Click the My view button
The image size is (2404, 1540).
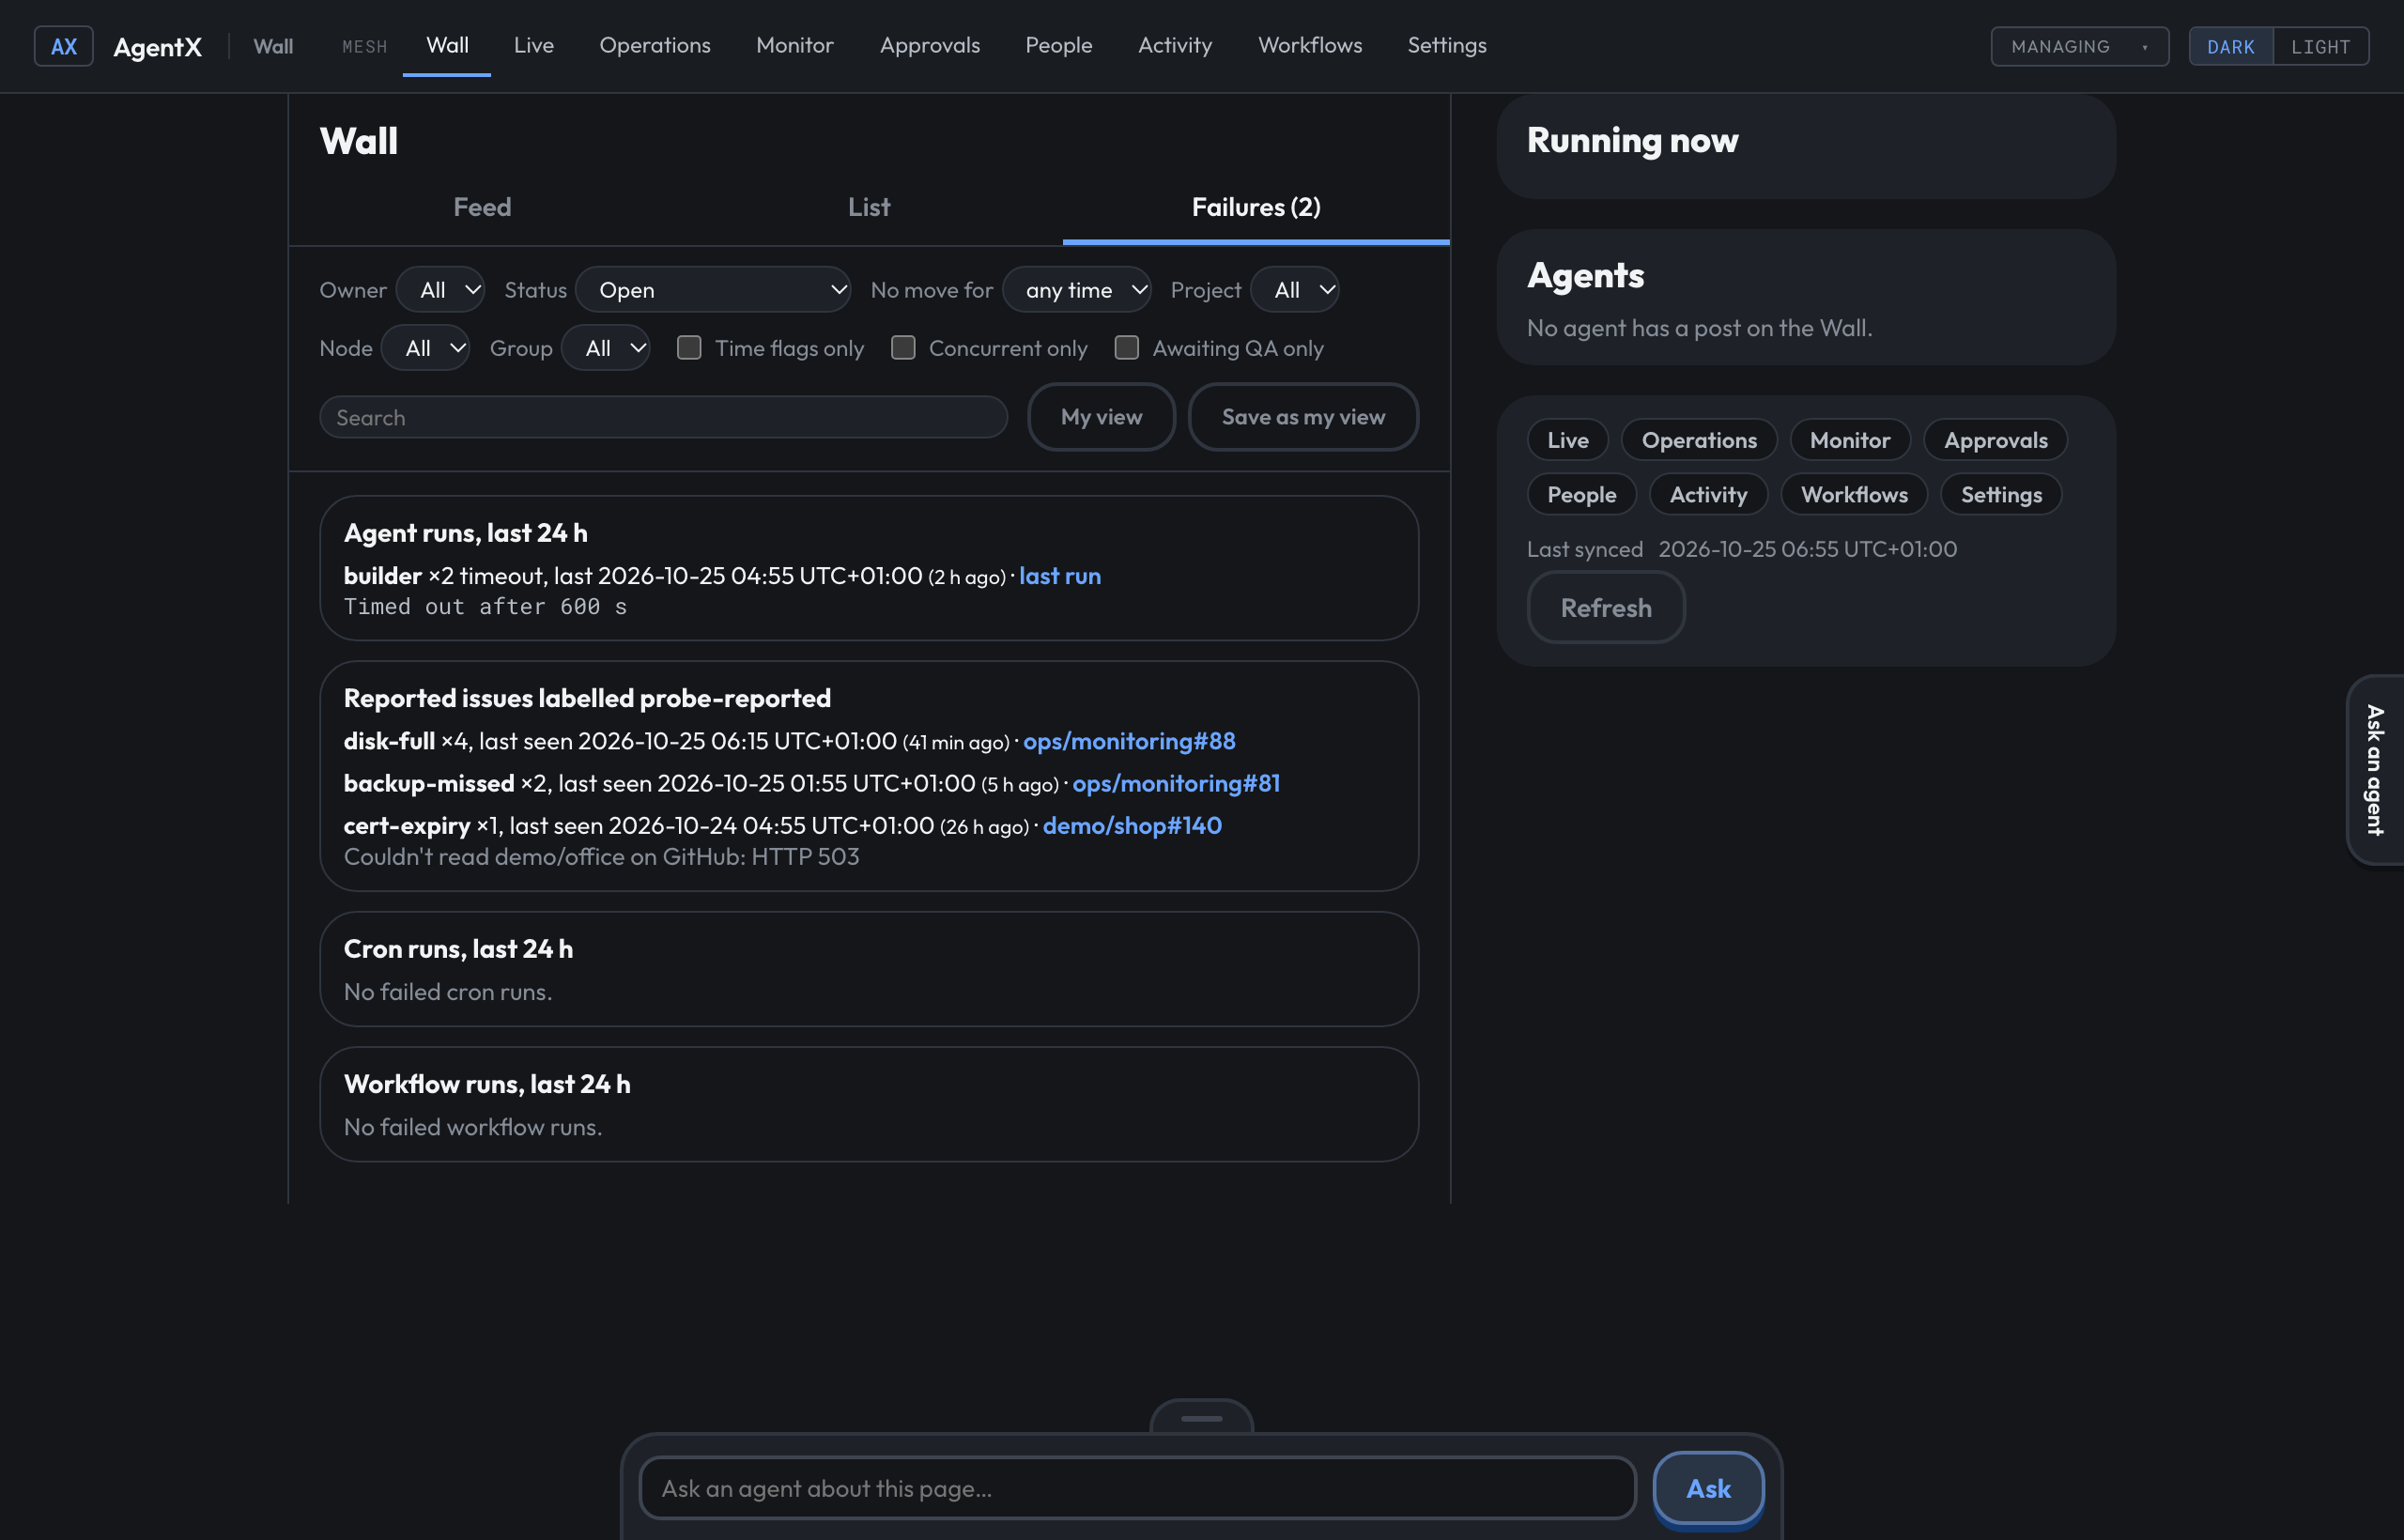[x=1101, y=417]
